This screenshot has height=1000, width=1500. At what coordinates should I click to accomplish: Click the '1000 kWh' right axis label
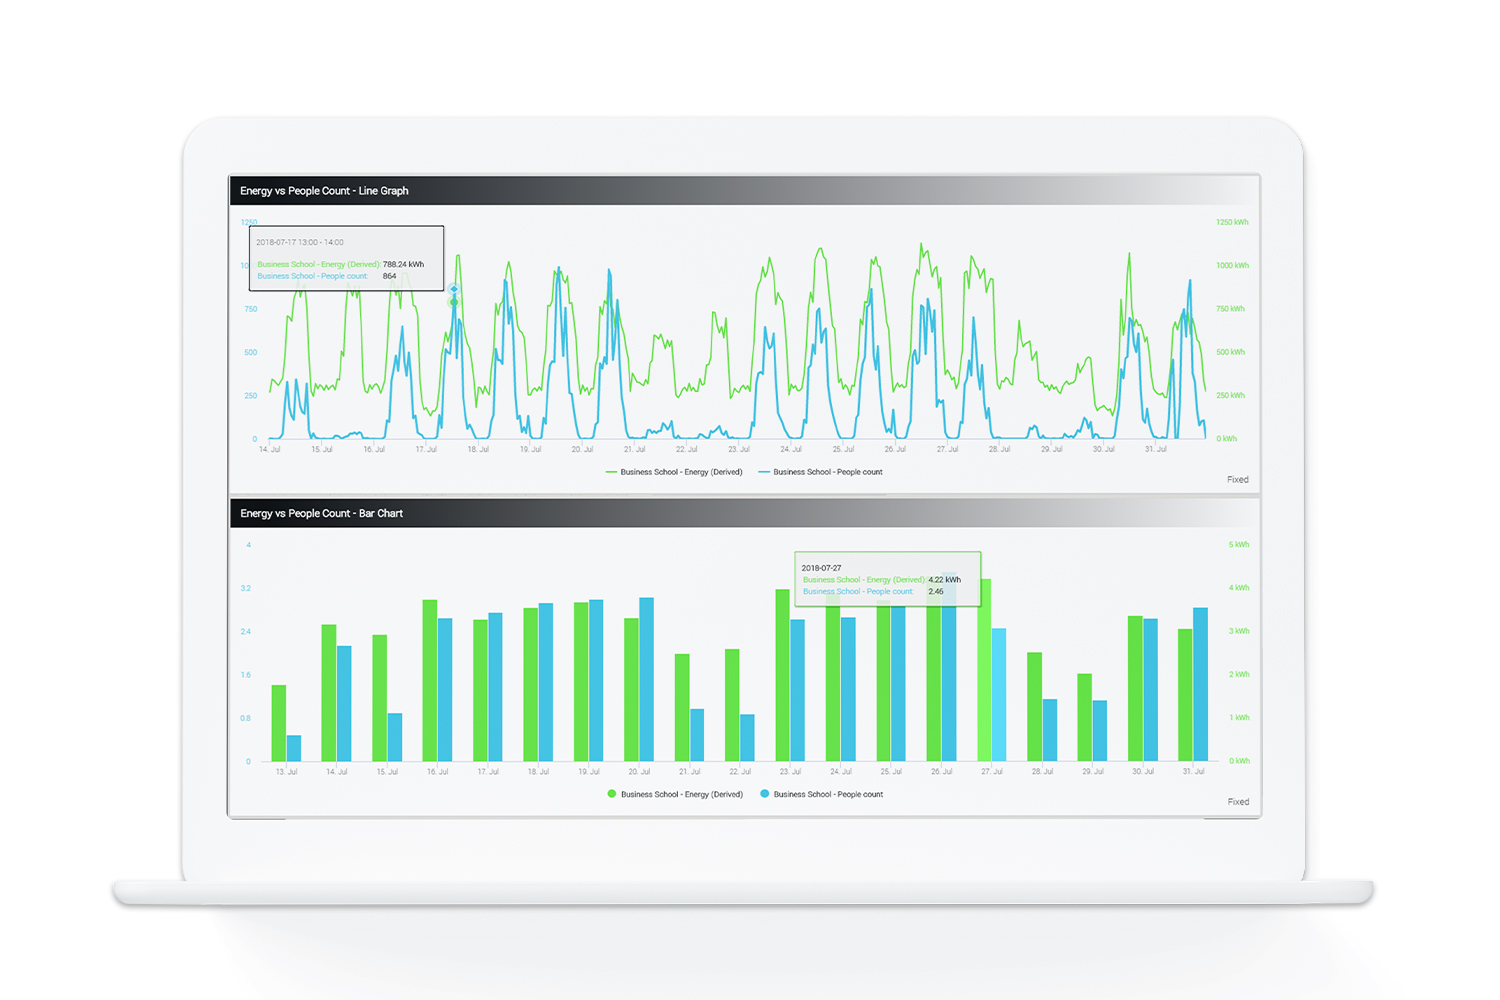tap(1232, 266)
